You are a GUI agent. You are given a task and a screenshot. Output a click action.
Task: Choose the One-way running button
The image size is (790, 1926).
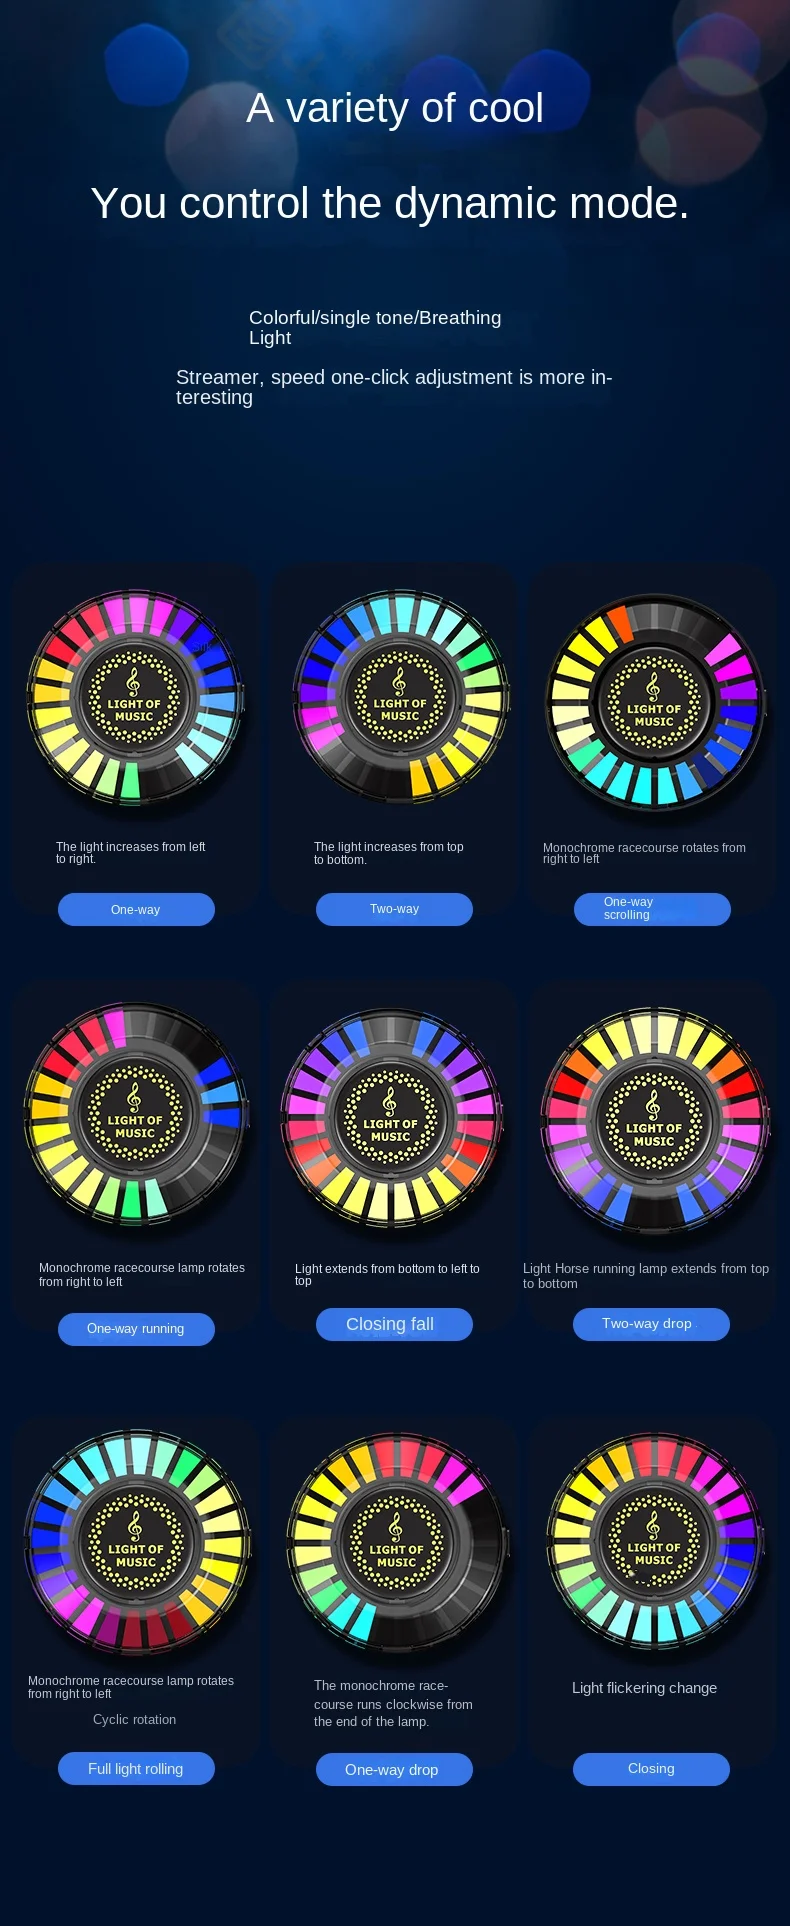[136, 1329]
